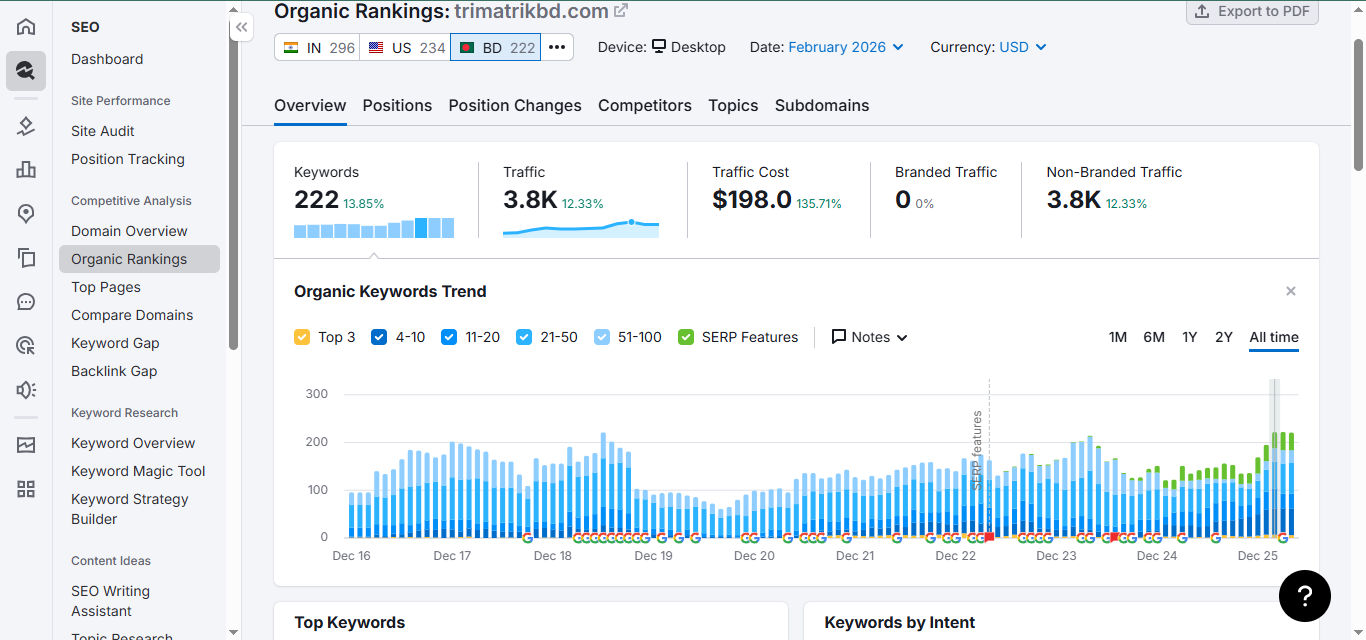Select the IN 296 database button
The width and height of the screenshot is (1366, 640).
coord(317,47)
